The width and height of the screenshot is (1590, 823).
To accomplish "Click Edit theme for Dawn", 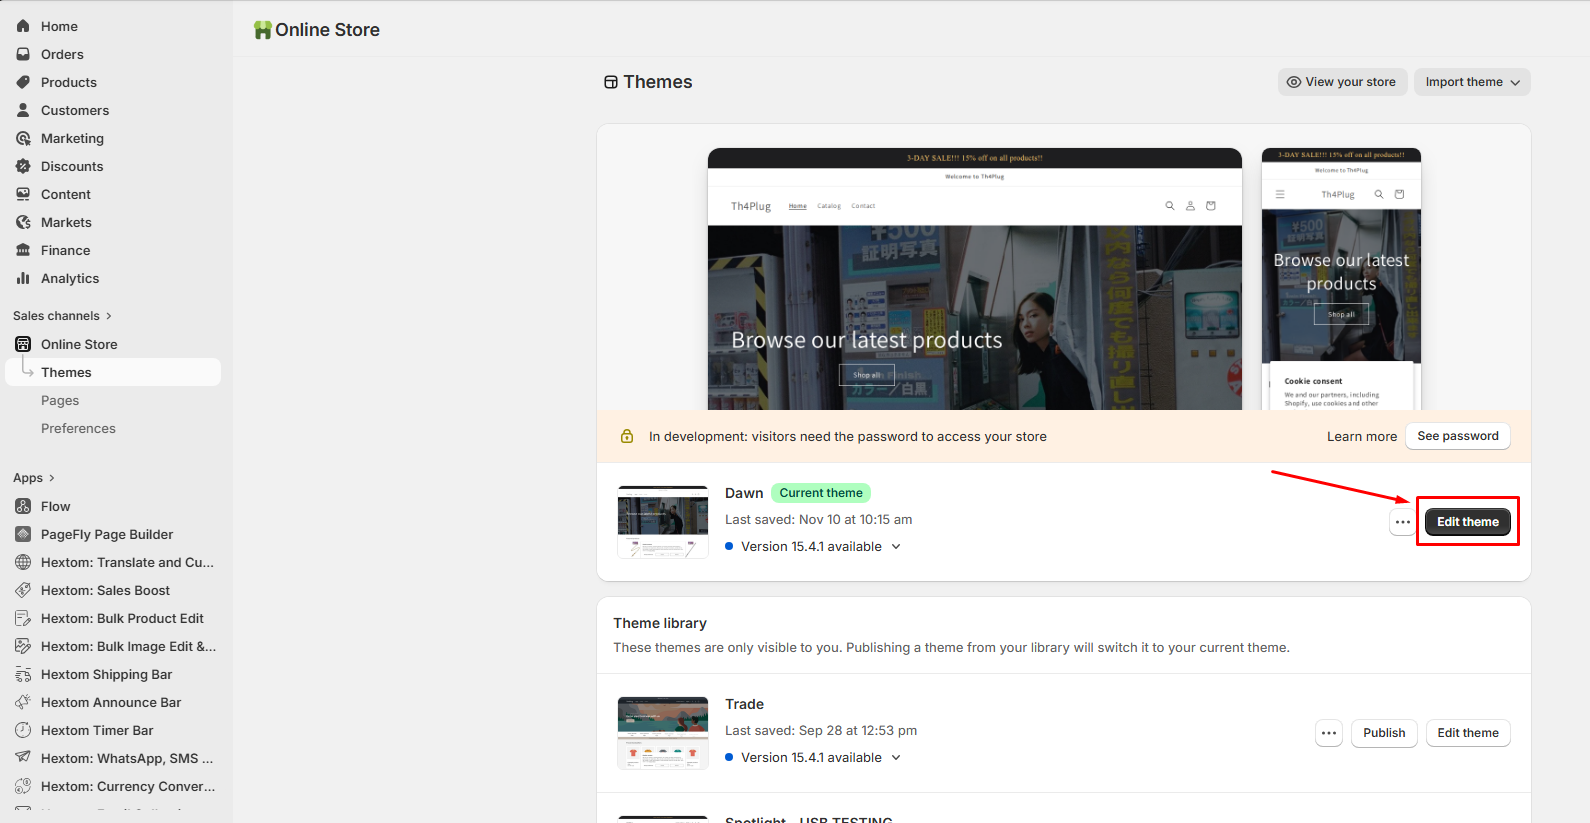I will click(1467, 522).
